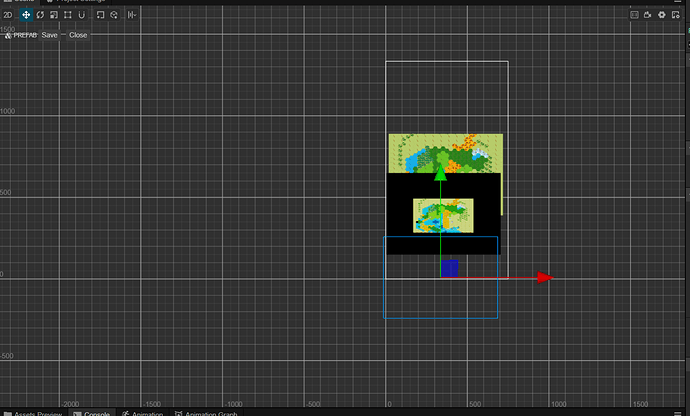Save the prefab
The width and height of the screenshot is (690, 416).
49,35
